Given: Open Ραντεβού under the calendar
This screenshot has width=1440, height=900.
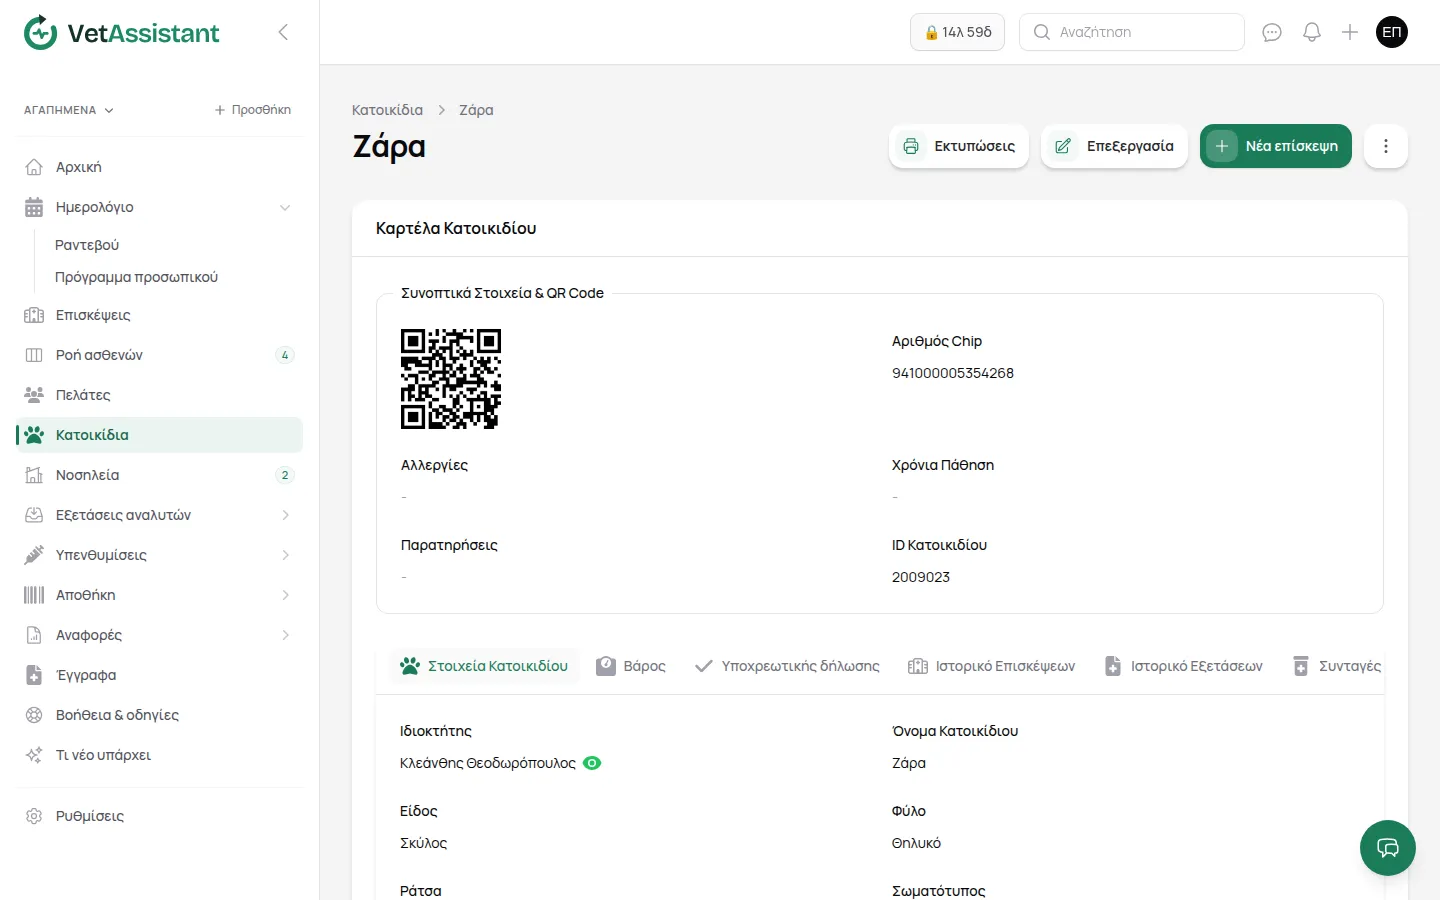Looking at the screenshot, I should 87,245.
